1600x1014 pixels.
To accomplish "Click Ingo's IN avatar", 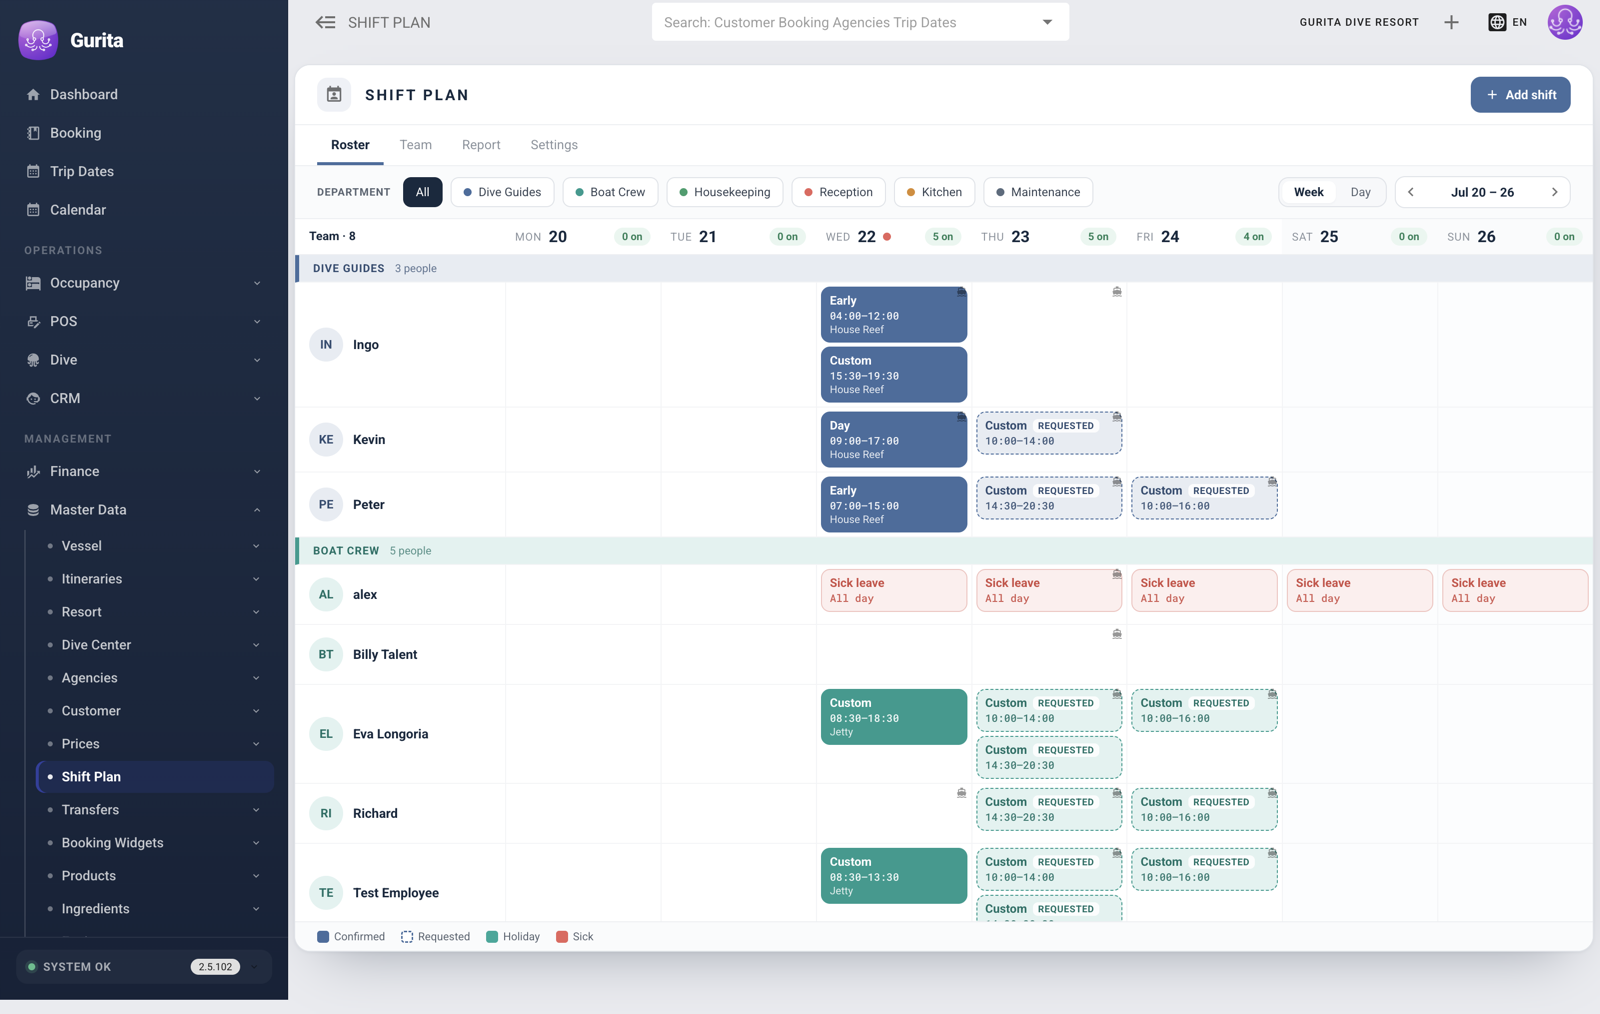I will (326, 344).
